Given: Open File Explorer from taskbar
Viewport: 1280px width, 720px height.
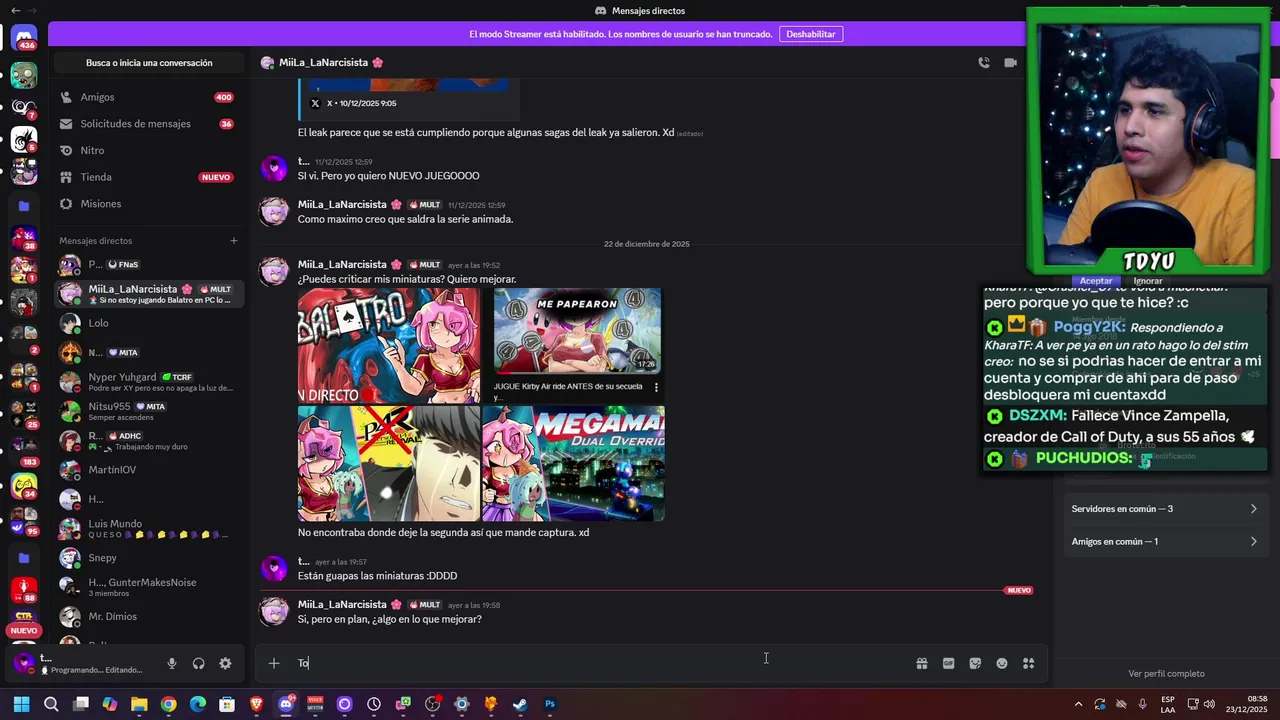Looking at the screenshot, I should pos(139,704).
